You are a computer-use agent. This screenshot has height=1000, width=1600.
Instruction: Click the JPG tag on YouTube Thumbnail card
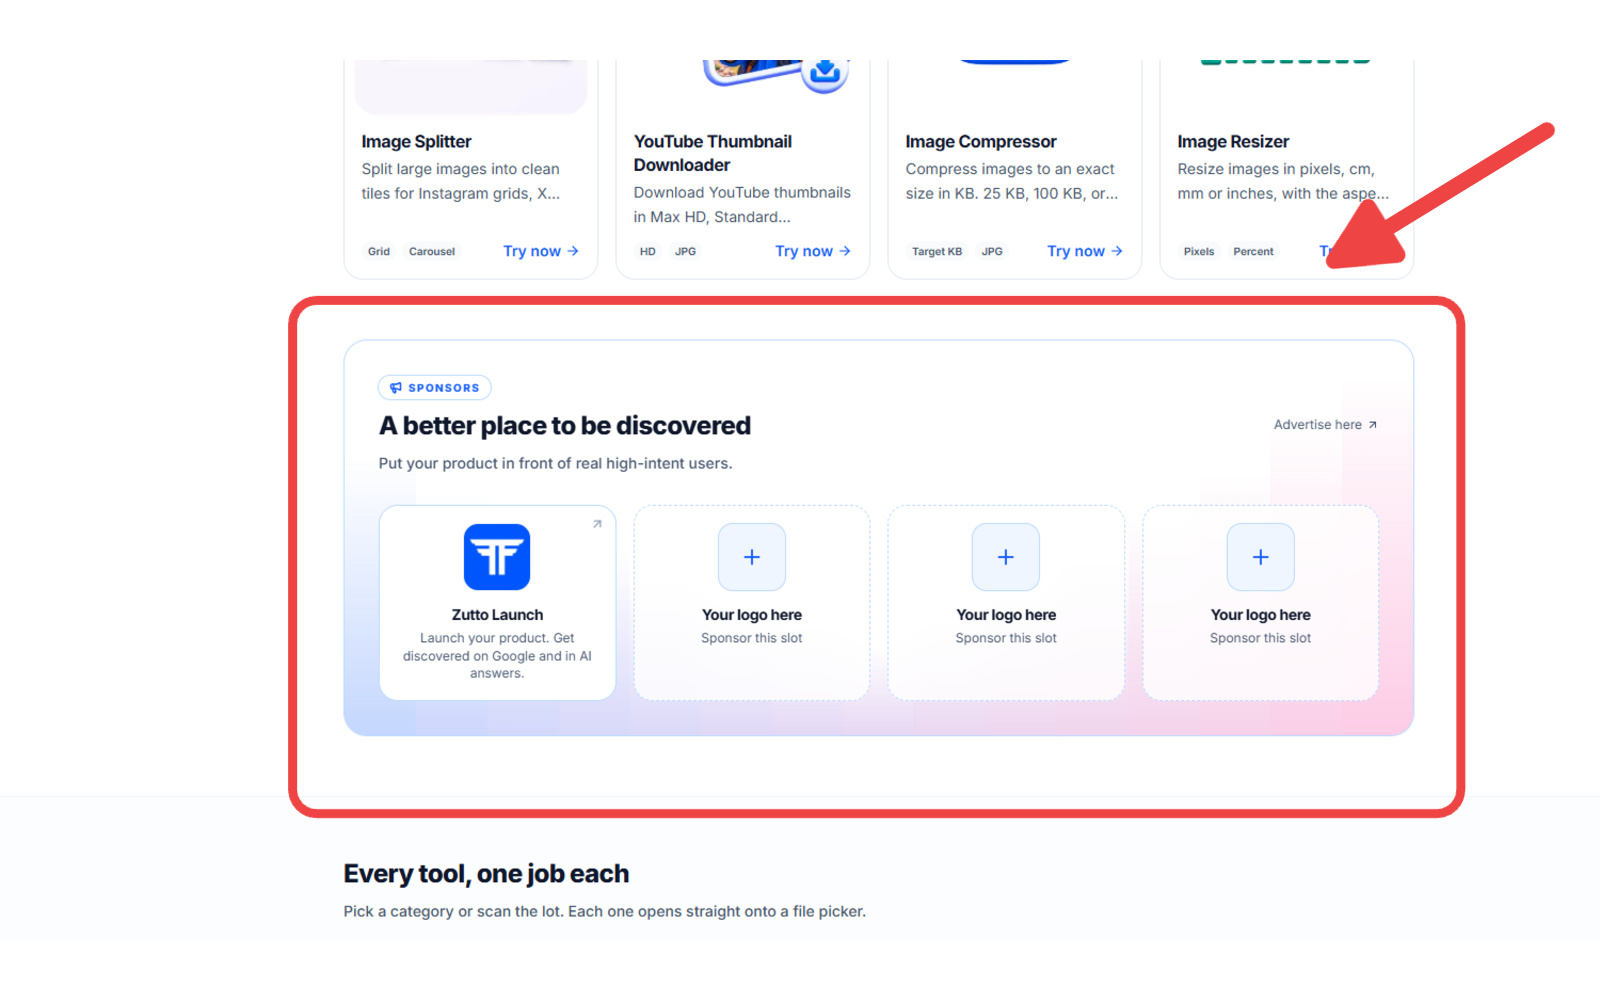click(685, 252)
